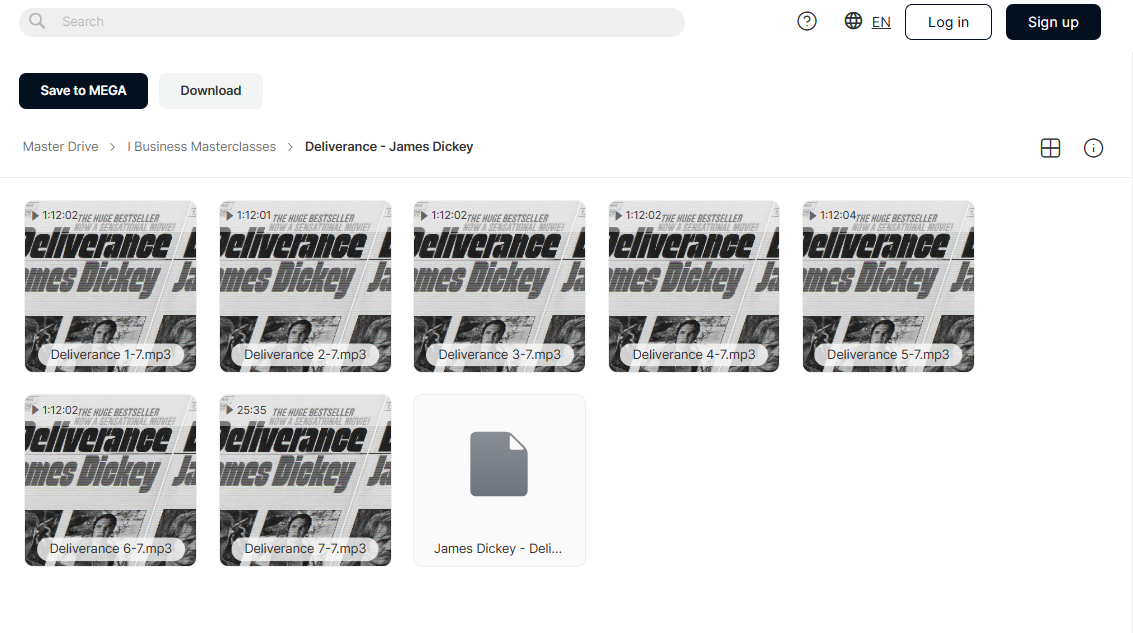
Task: Select Deliverance - James Dickey breadcrumb
Action: click(389, 147)
